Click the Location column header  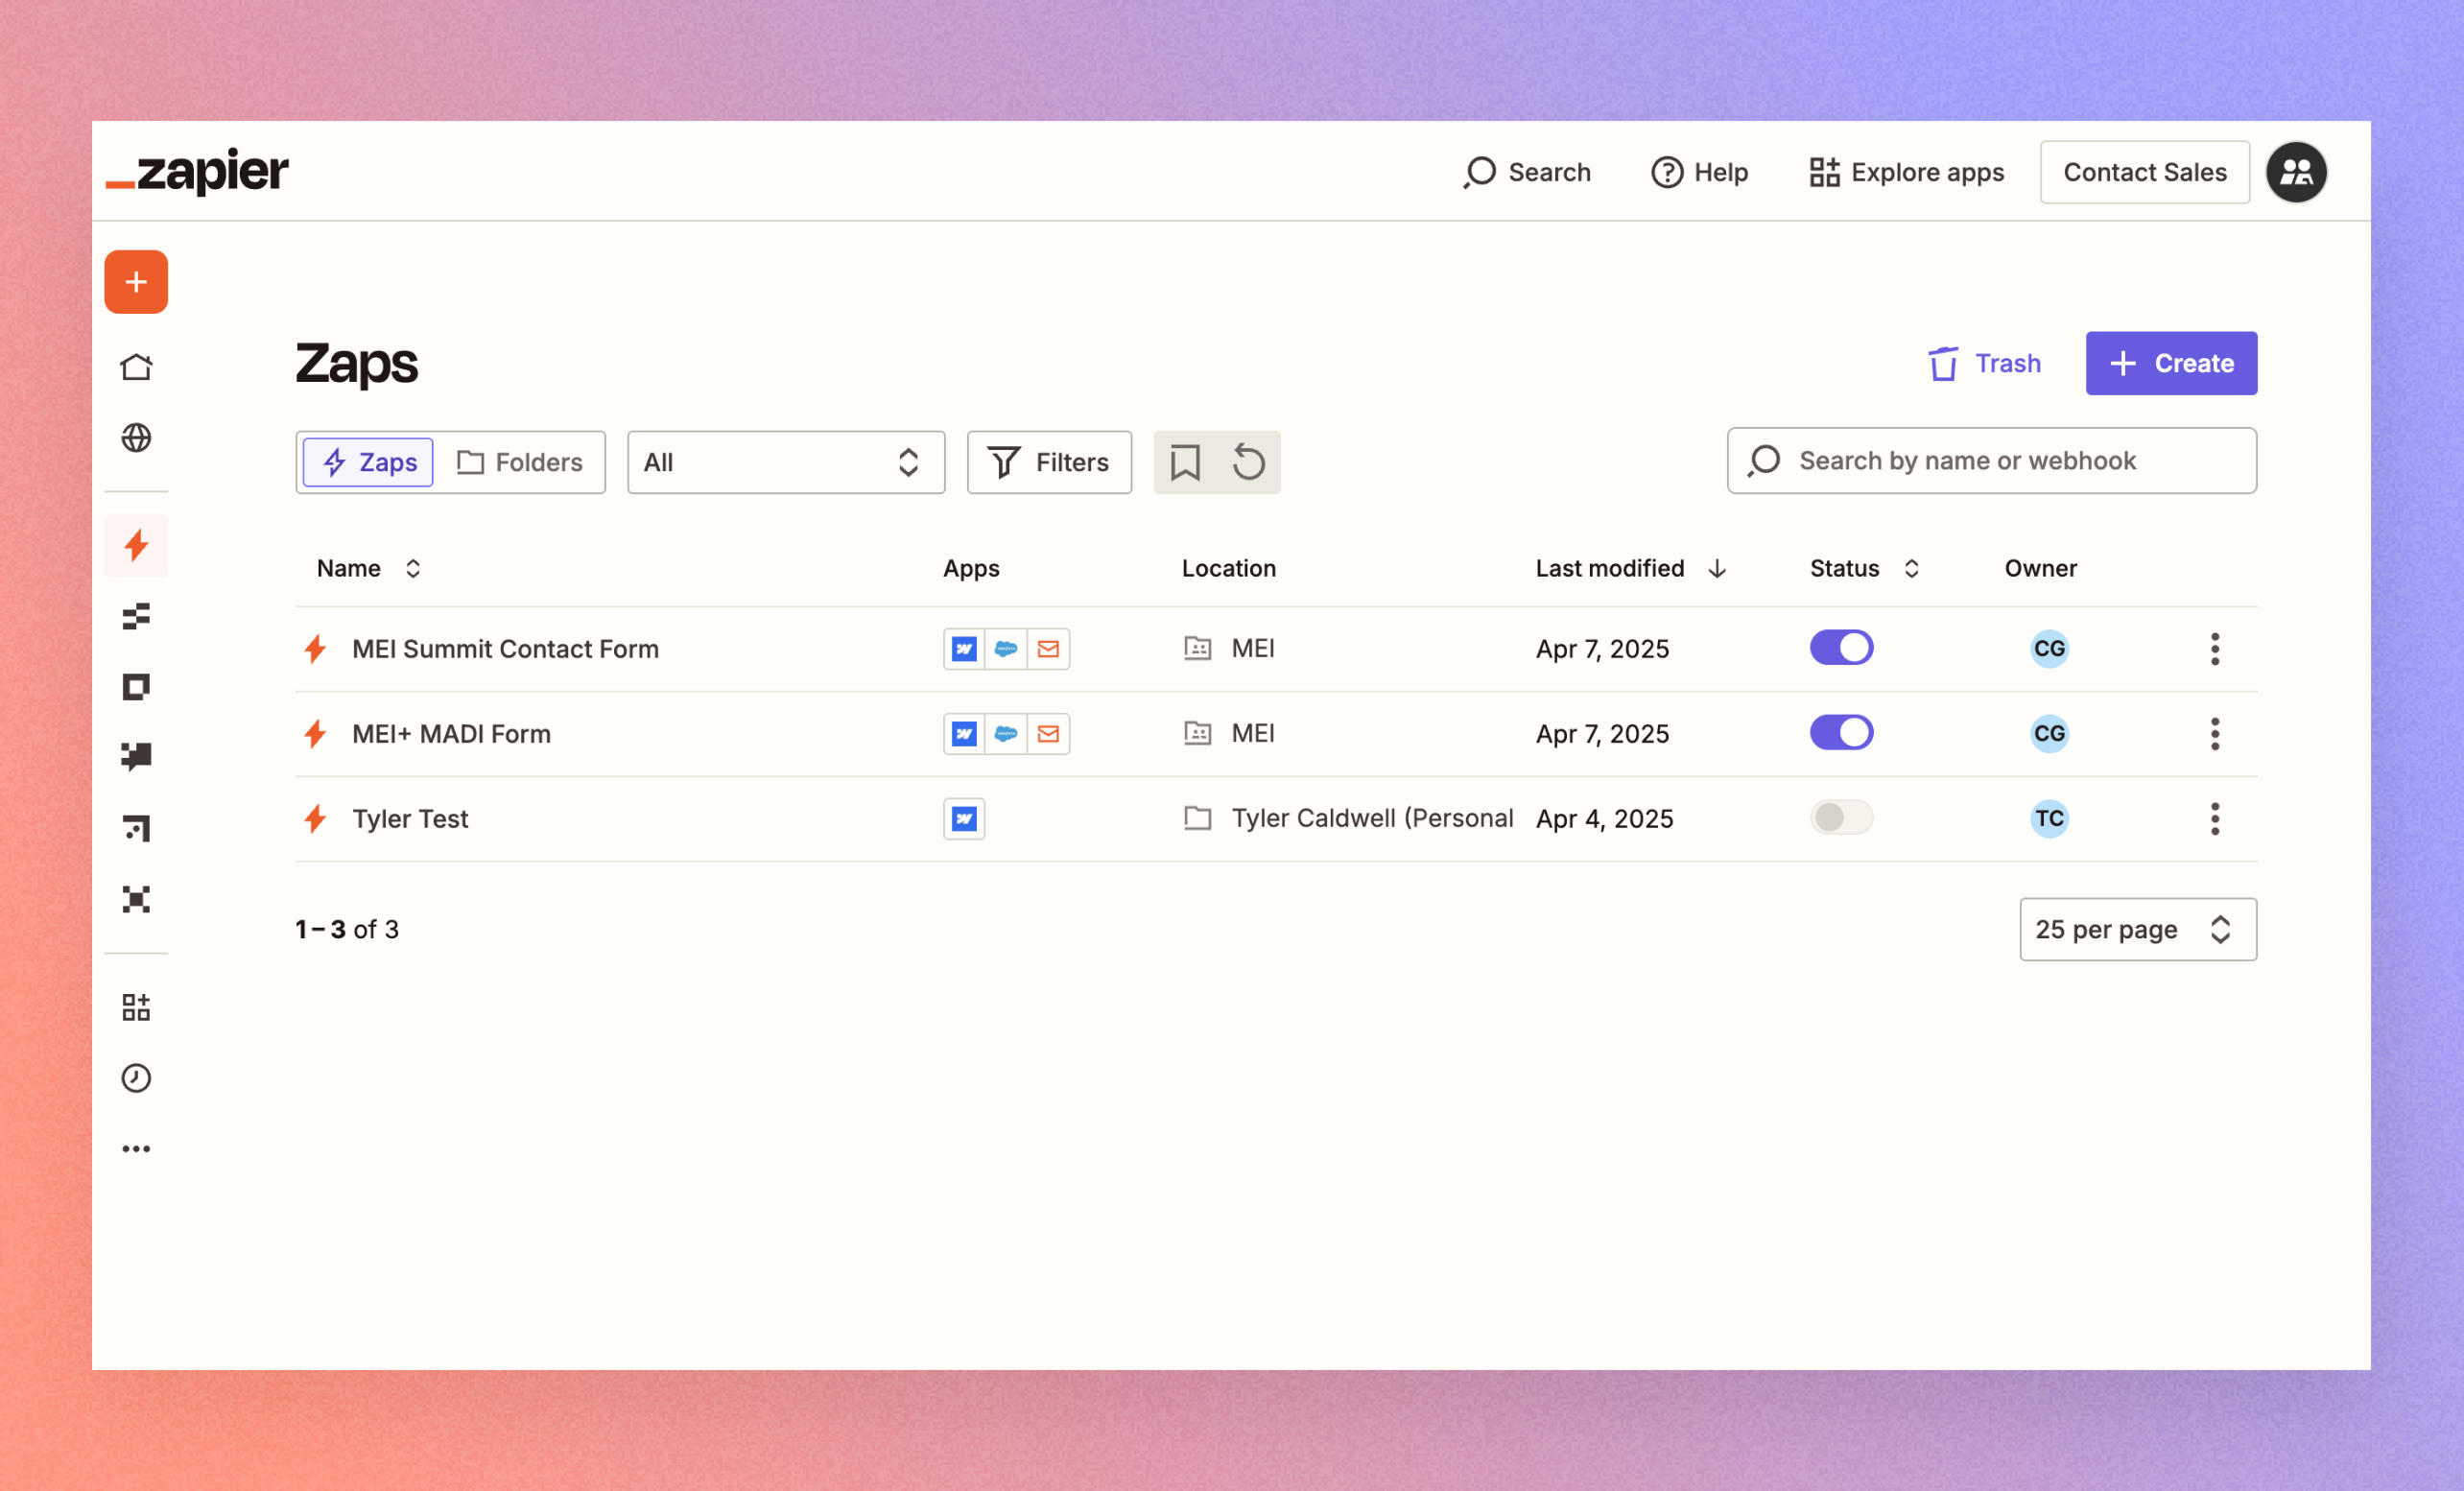tap(1228, 569)
